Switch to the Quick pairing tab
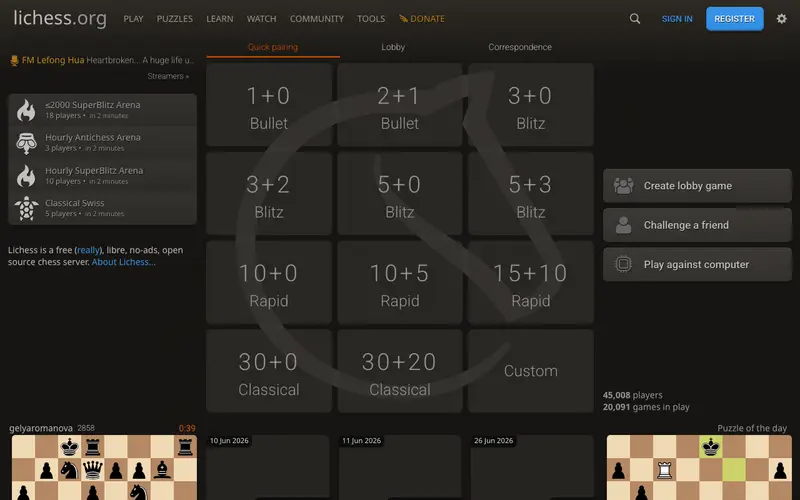Viewport: 800px width, 500px height. click(273, 47)
